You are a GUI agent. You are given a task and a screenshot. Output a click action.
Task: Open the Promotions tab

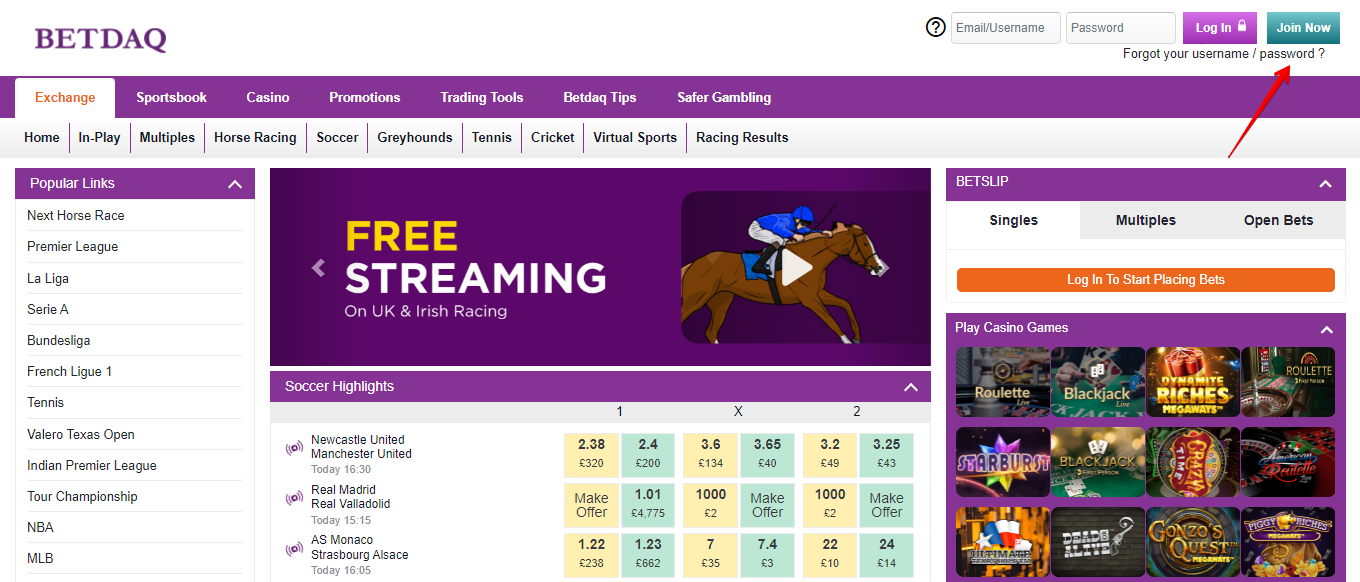pos(365,97)
